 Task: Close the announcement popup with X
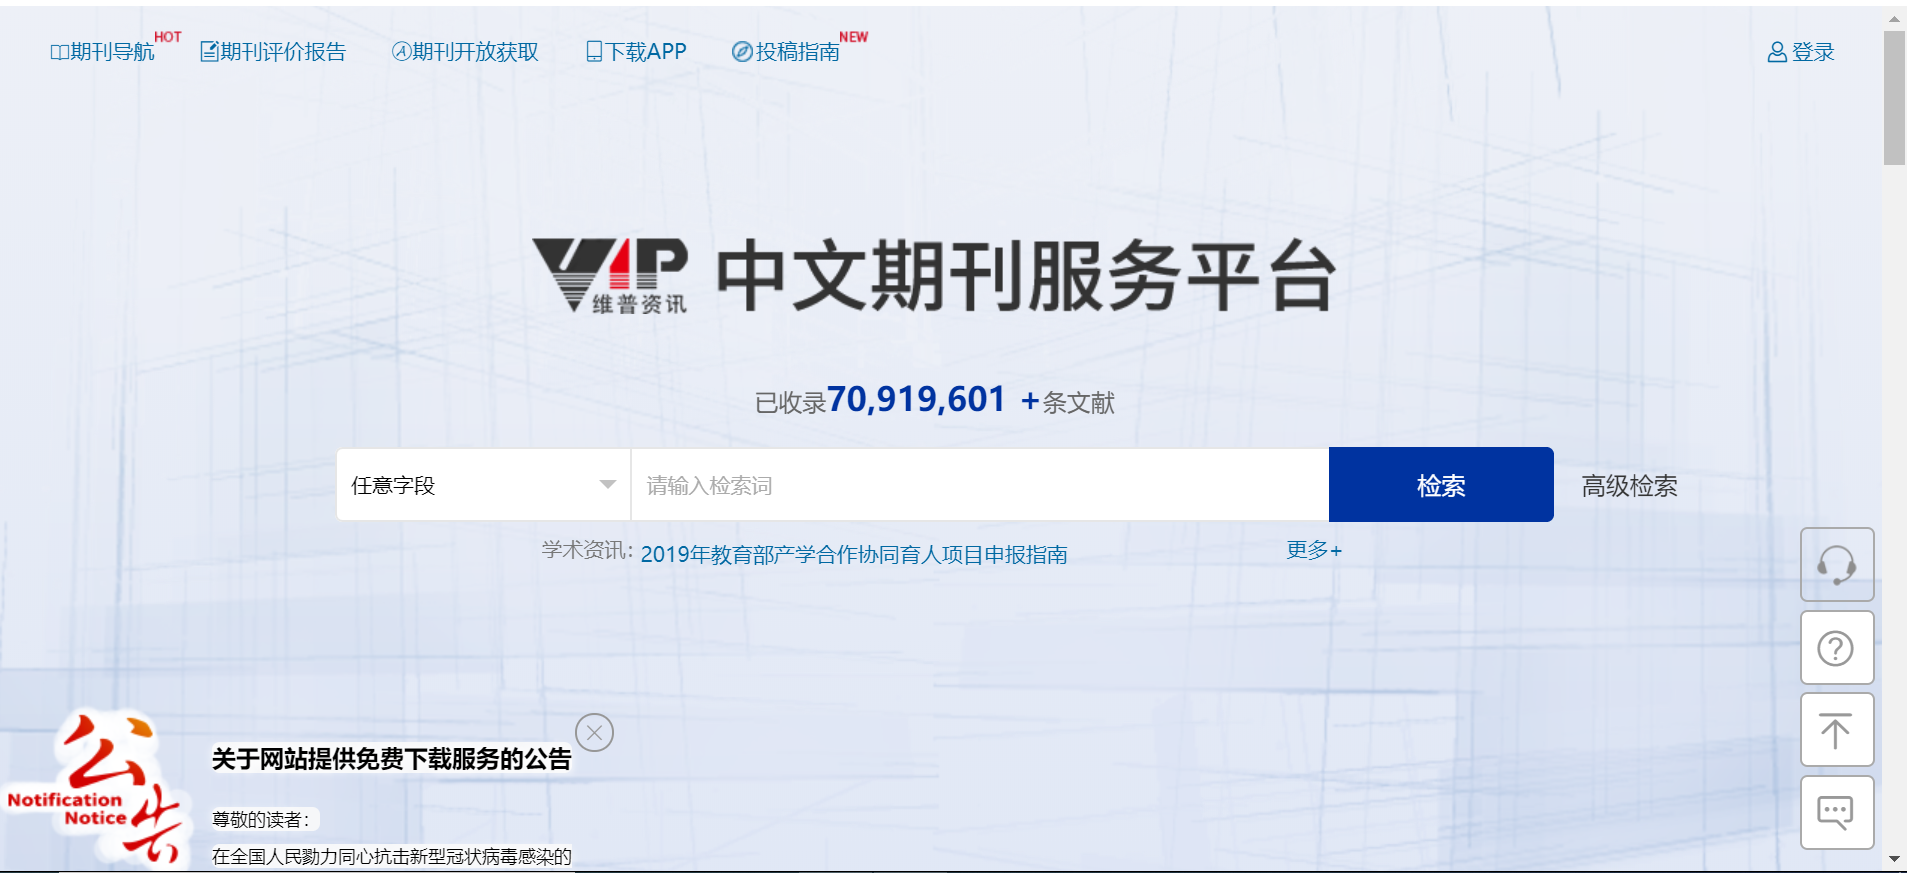coord(594,733)
